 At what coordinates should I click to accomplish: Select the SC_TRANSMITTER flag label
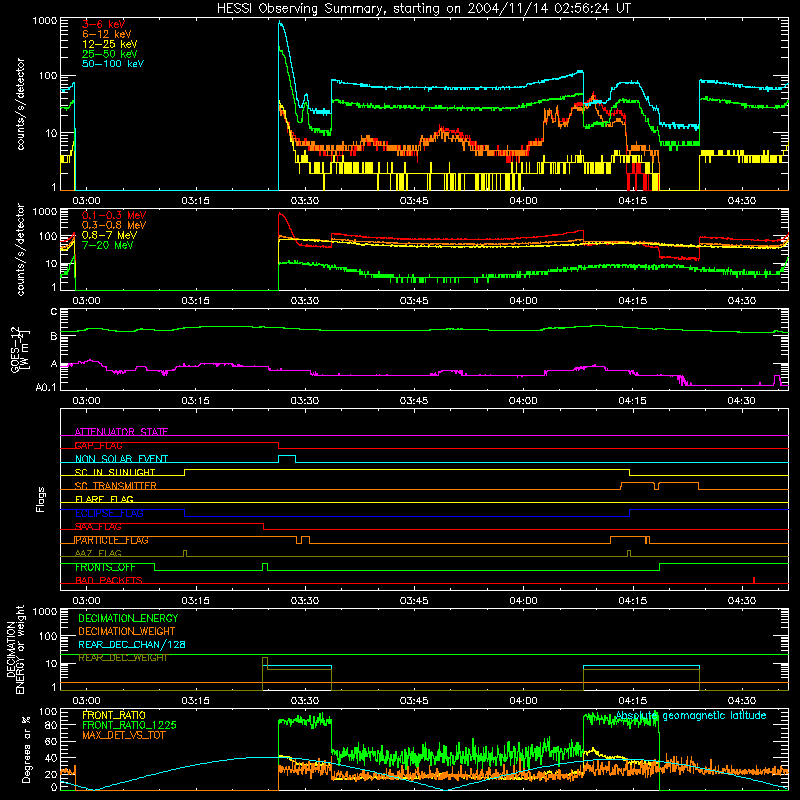(x=115, y=486)
